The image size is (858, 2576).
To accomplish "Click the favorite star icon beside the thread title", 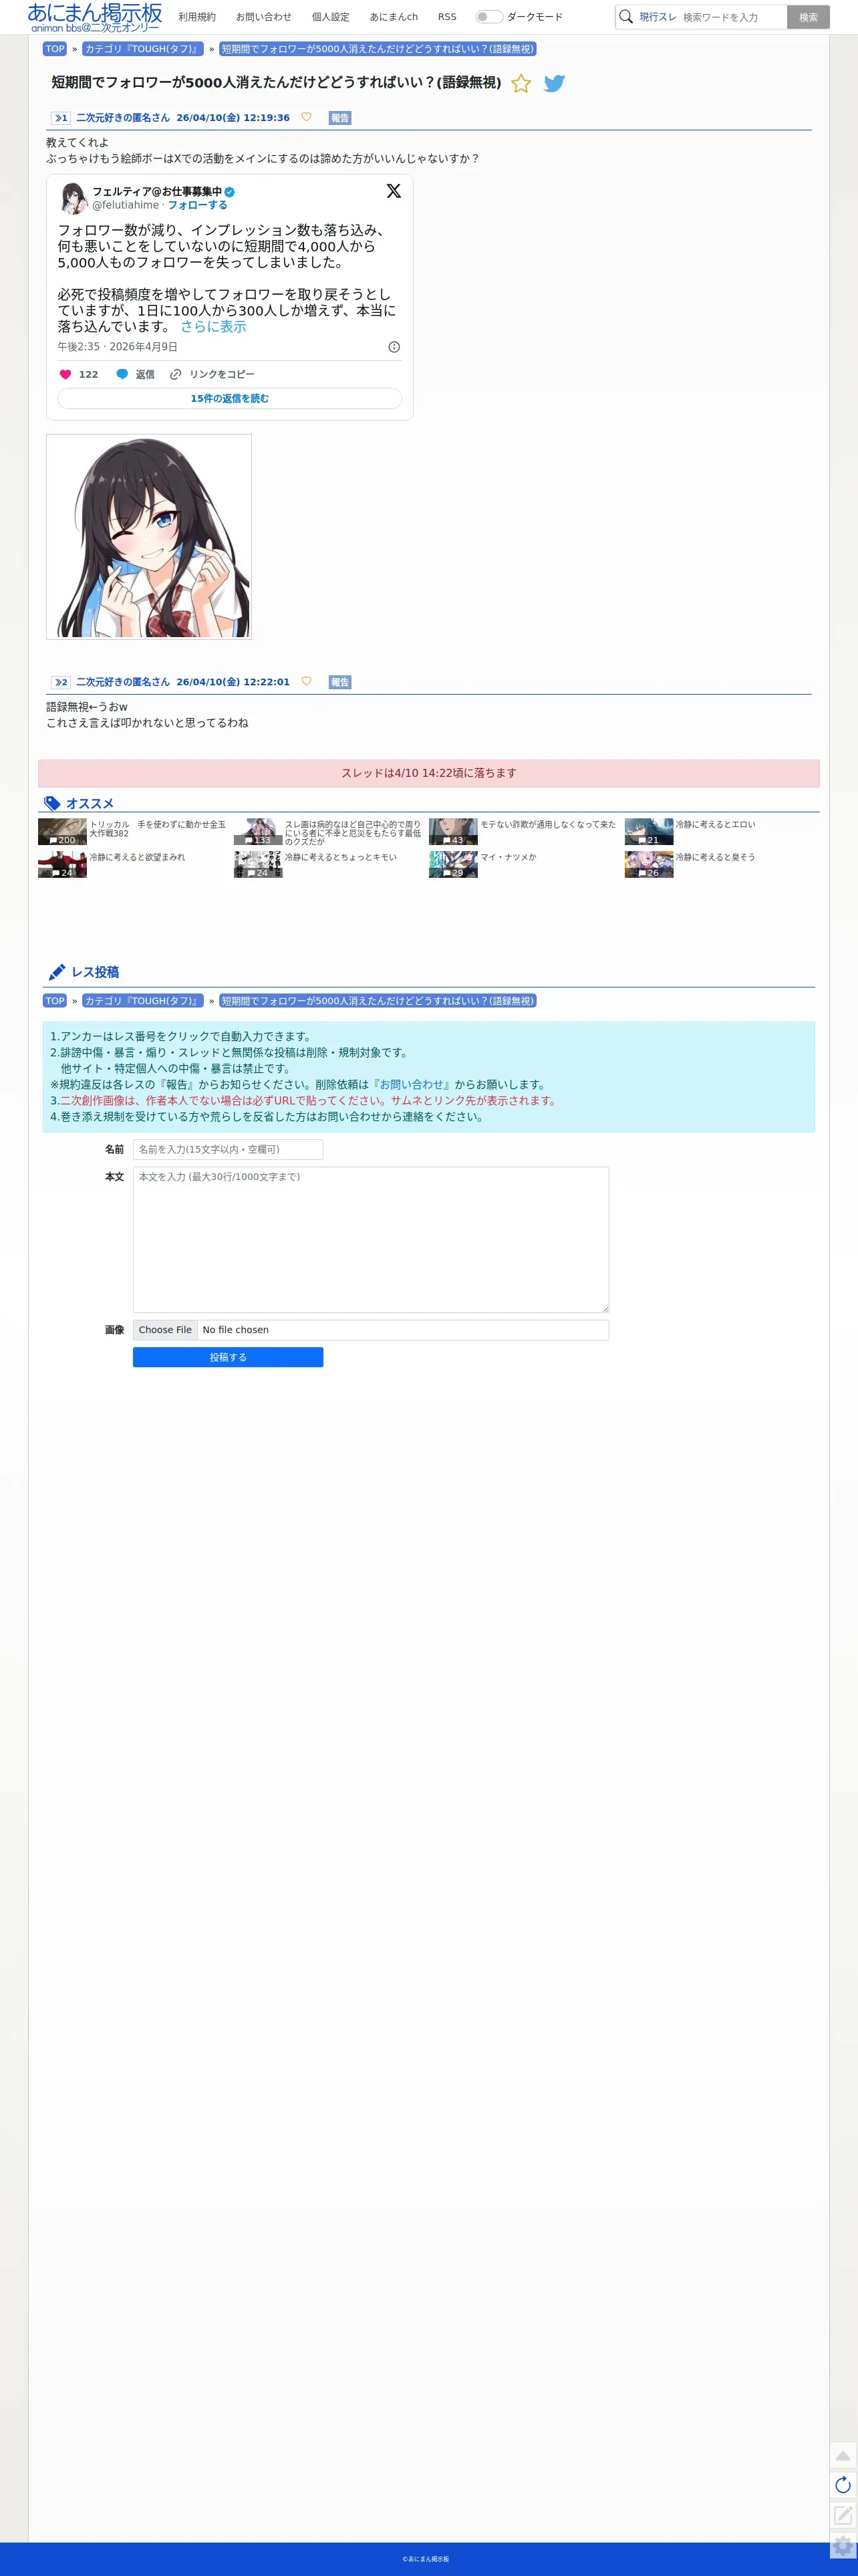I will [x=521, y=84].
